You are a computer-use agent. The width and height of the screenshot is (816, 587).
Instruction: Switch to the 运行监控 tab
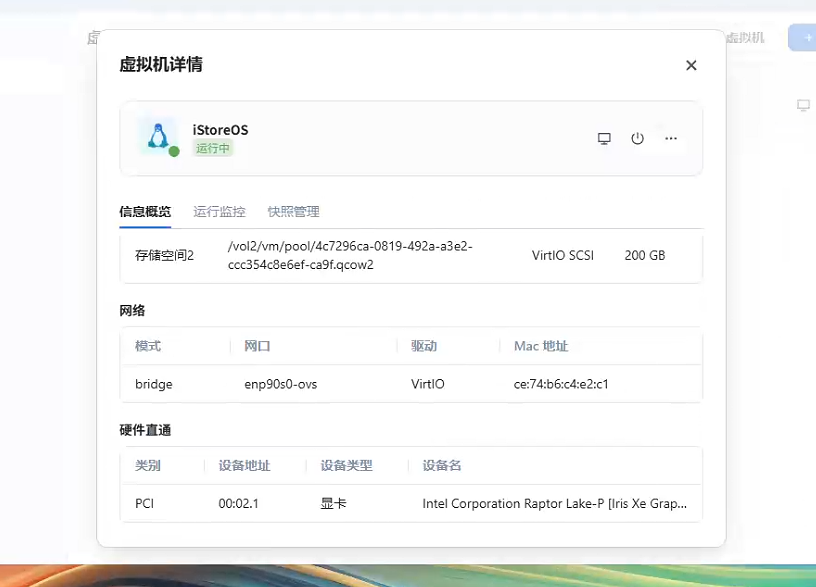[219, 212]
